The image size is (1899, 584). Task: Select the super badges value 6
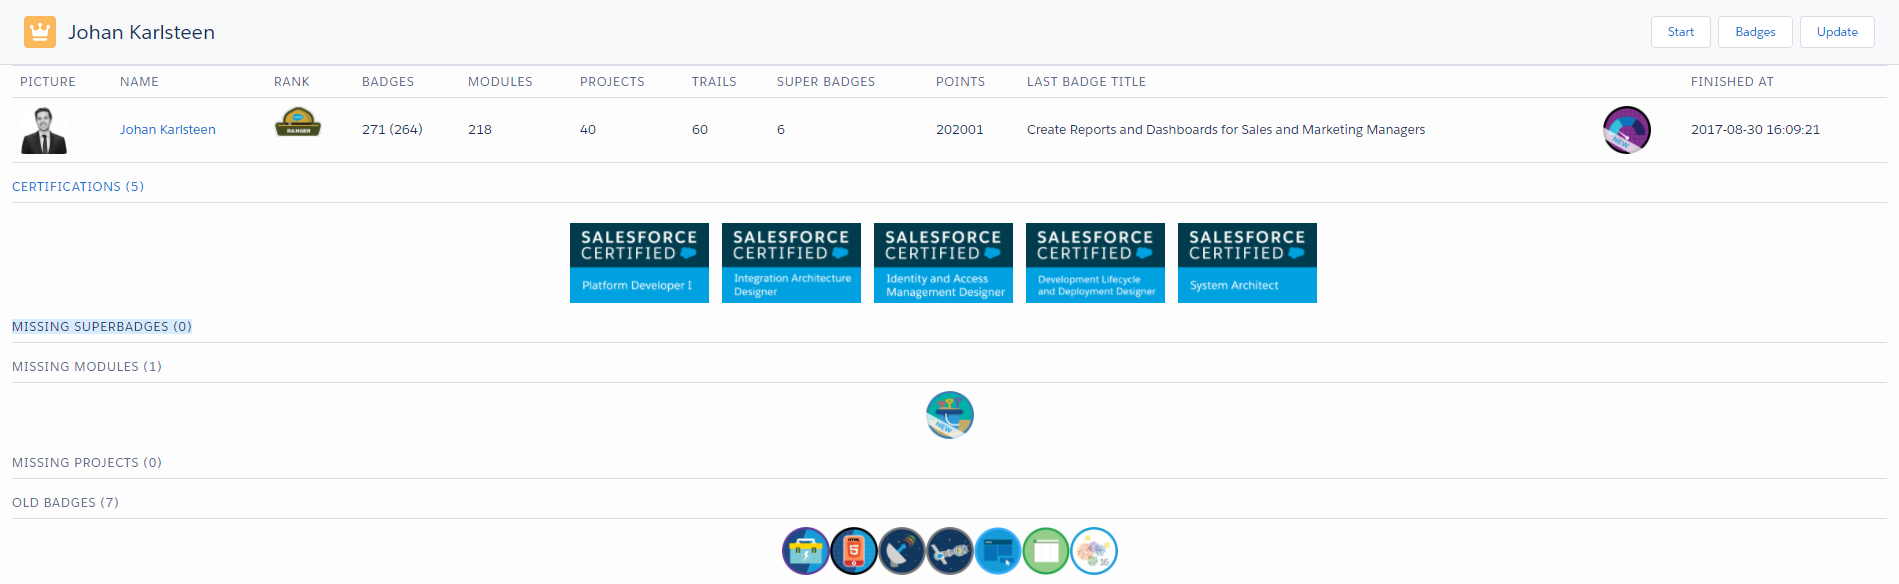tap(781, 130)
